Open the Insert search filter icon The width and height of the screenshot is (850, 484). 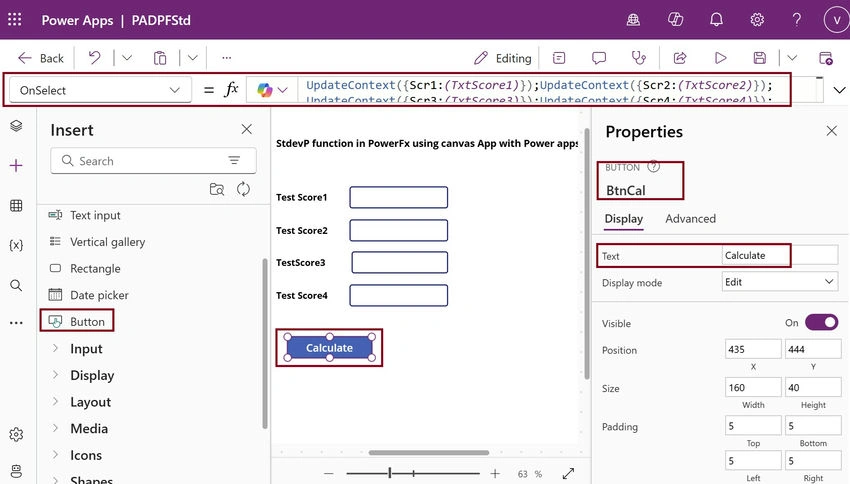point(234,160)
